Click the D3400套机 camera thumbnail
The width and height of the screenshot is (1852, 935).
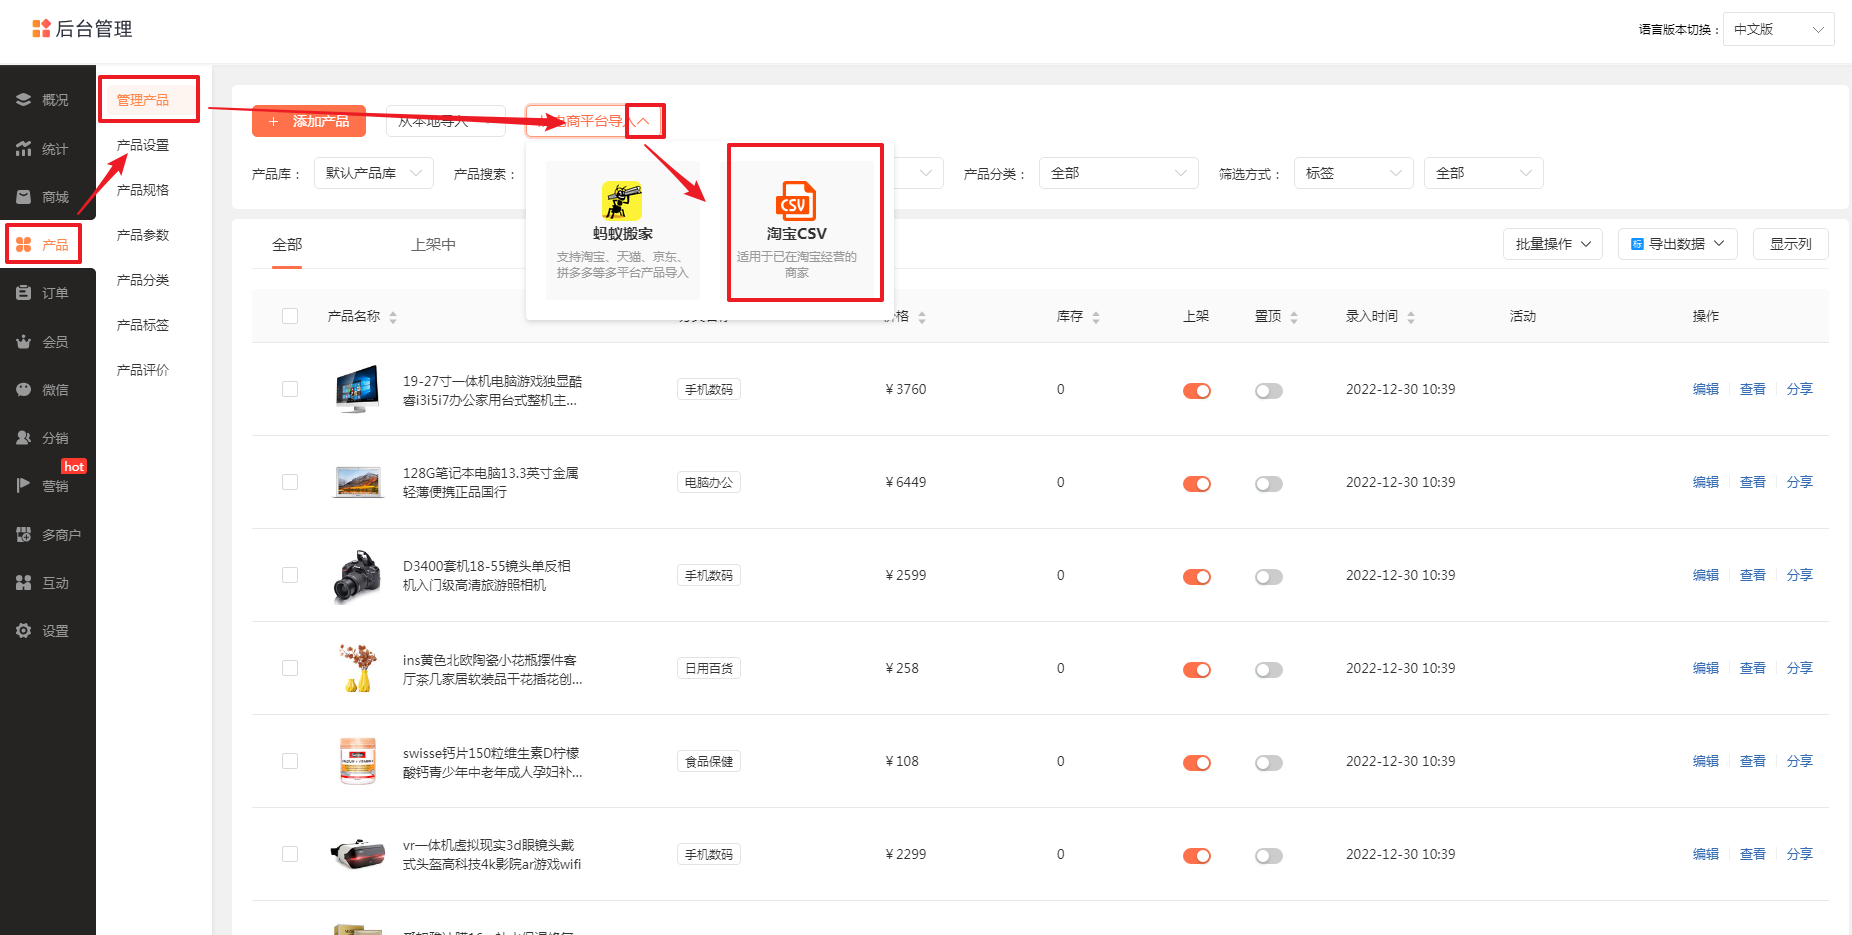point(358,576)
